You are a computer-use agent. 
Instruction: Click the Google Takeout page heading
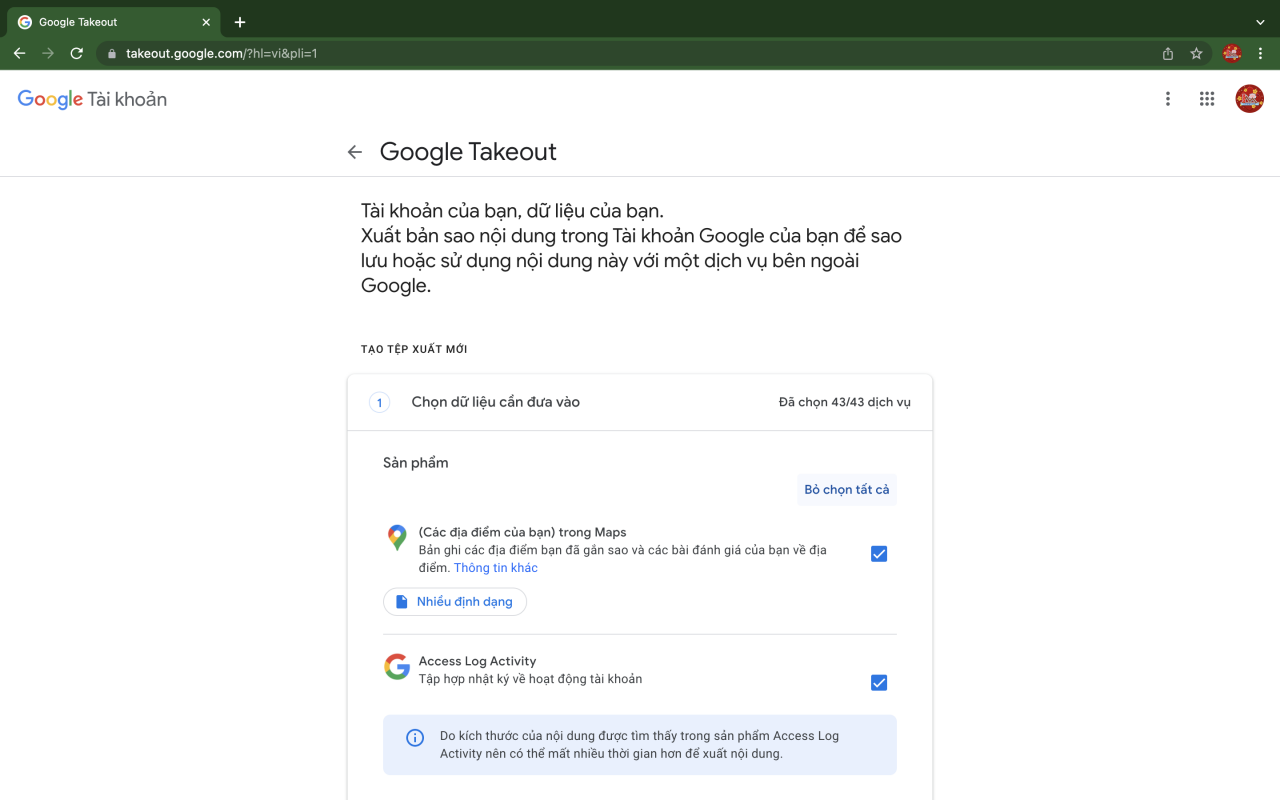(468, 152)
